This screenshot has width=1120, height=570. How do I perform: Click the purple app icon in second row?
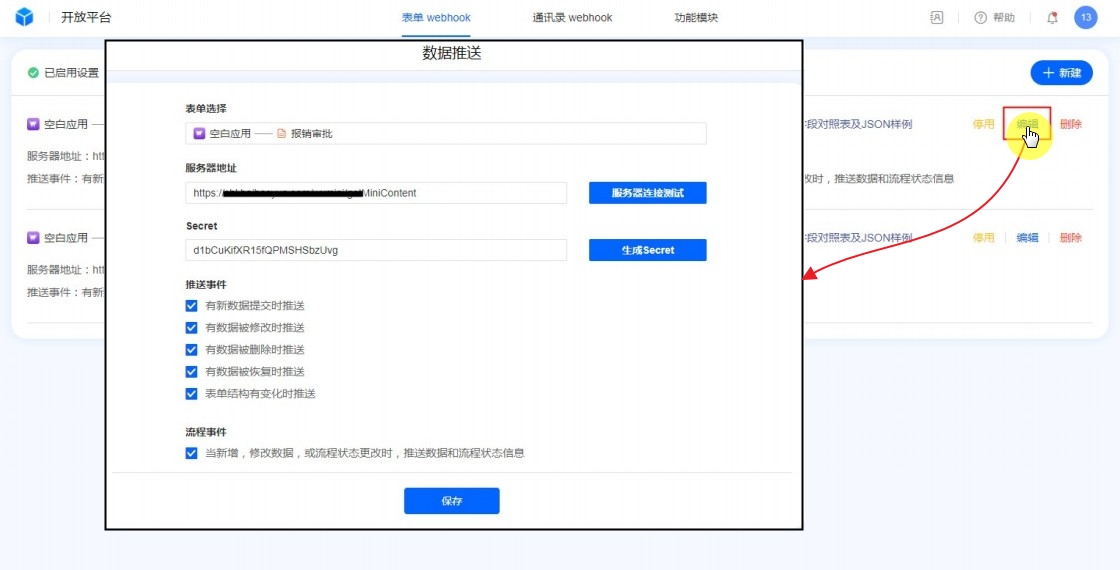pyautogui.click(x=33, y=238)
